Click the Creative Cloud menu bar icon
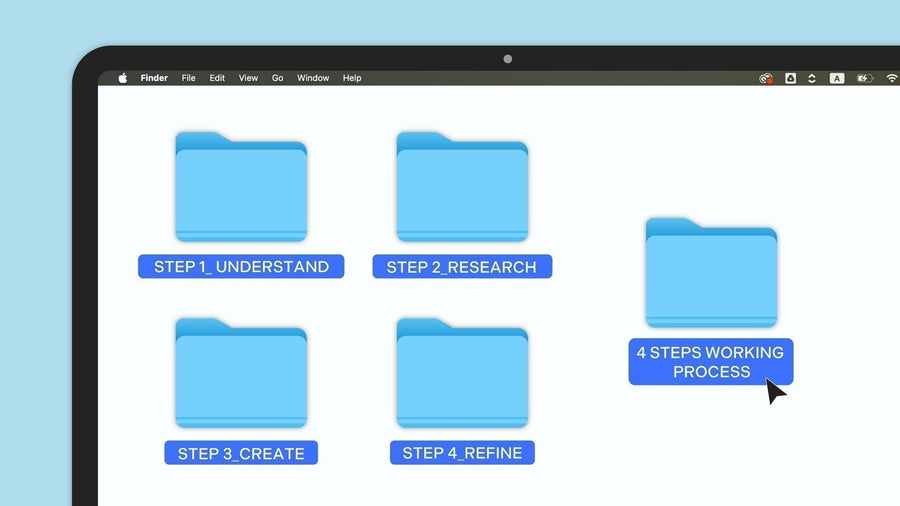Screen dimensions: 900x506 767,78
